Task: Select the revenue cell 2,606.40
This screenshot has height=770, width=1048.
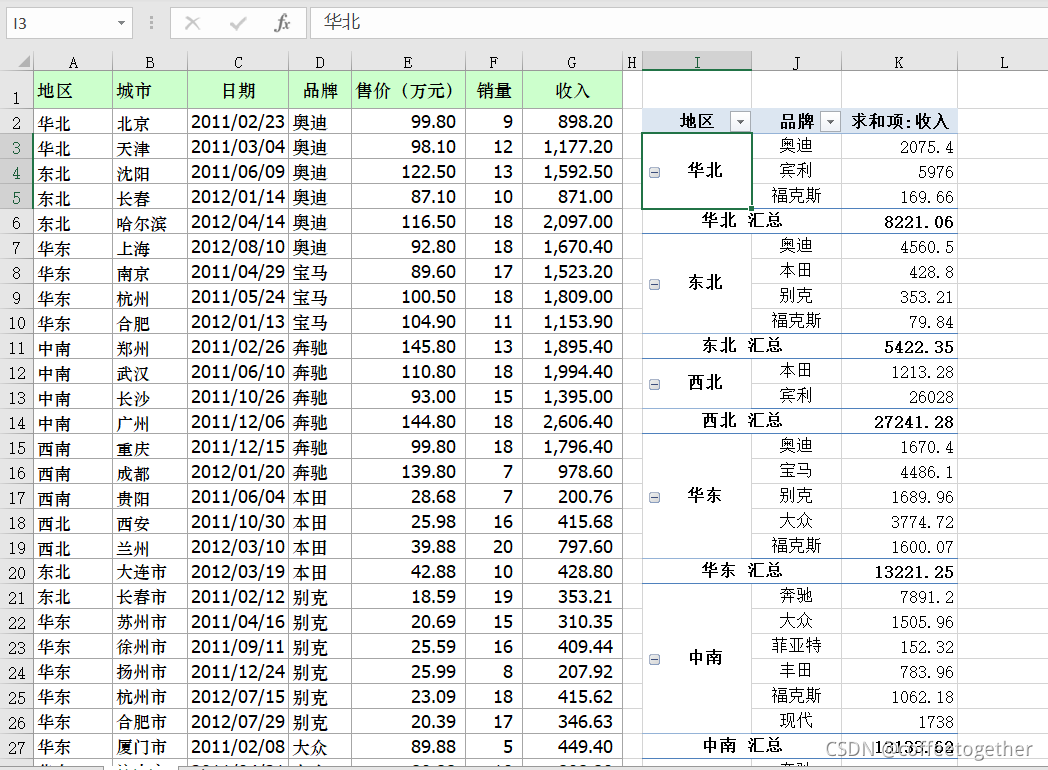Action: coord(572,422)
